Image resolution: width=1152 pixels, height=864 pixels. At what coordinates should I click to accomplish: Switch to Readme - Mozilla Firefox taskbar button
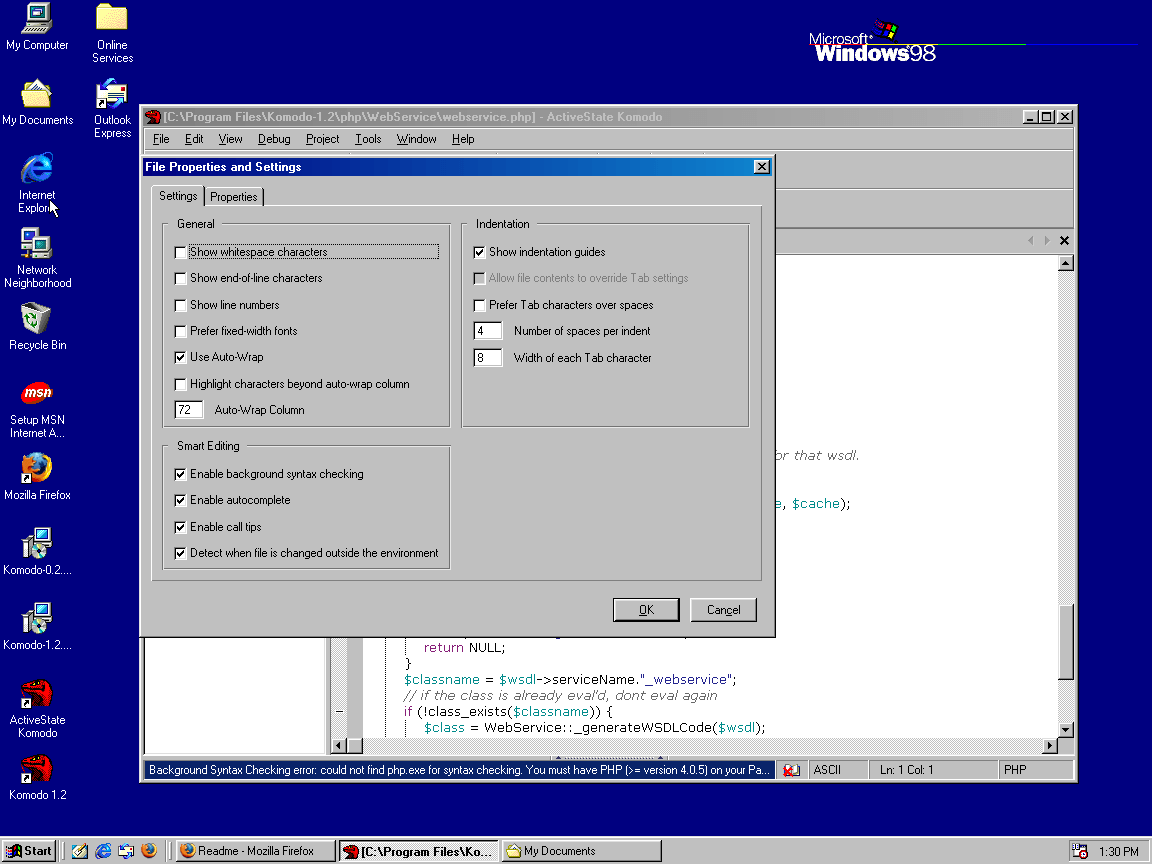[x=256, y=851]
